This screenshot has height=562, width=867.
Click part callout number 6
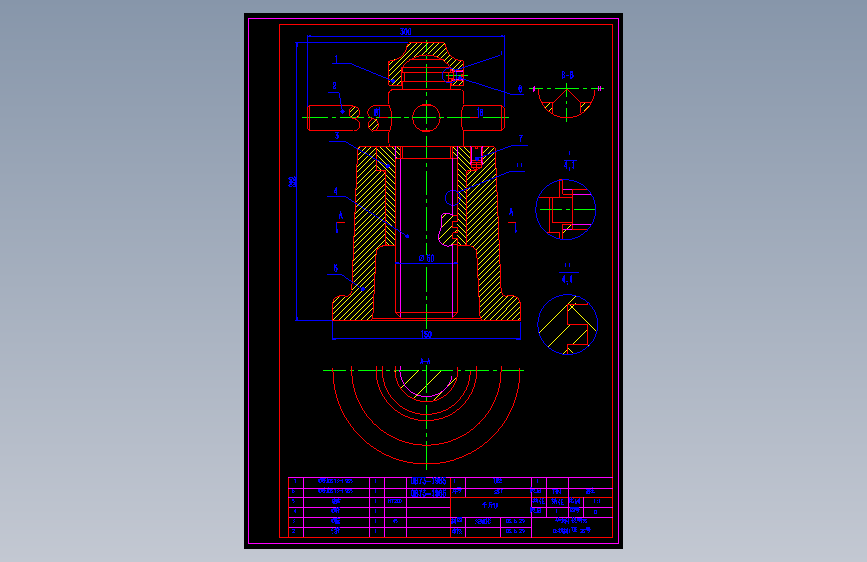pos(520,89)
